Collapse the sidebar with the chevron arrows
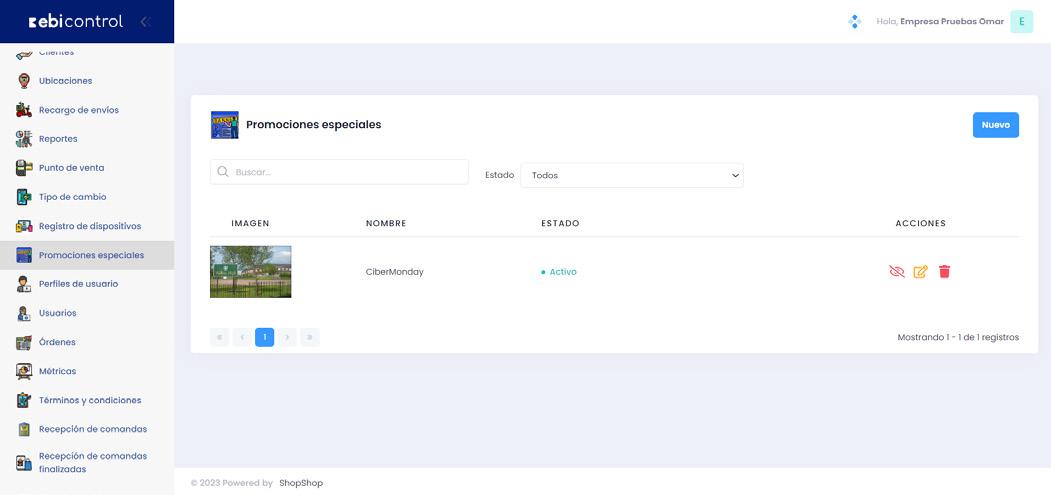Viewport: 1051px width, 495px height. (x=145, y=21)
